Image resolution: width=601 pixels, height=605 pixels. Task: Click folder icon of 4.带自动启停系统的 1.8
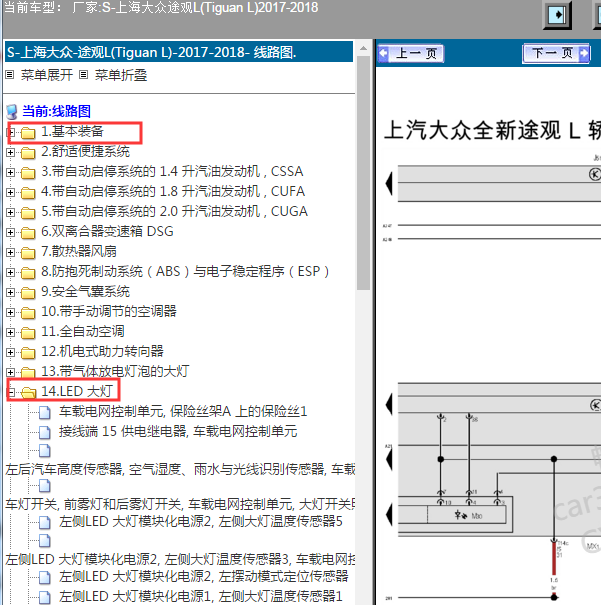[x=28, y=193]
